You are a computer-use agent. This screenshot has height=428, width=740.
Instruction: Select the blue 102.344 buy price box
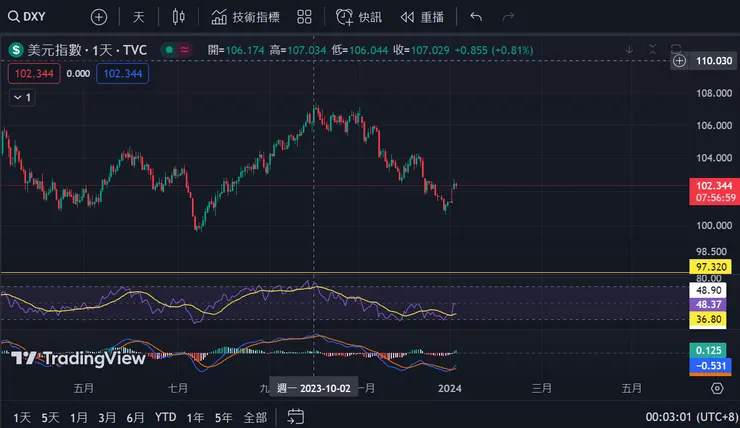click(x=123, y=74)
